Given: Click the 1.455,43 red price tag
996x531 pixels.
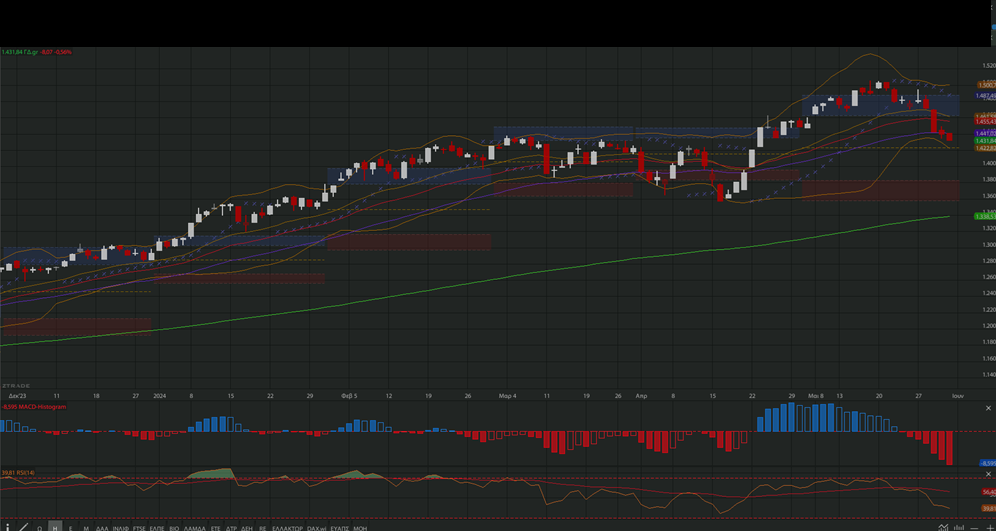Looking at the screenshot, I should (x=985, y=121).
